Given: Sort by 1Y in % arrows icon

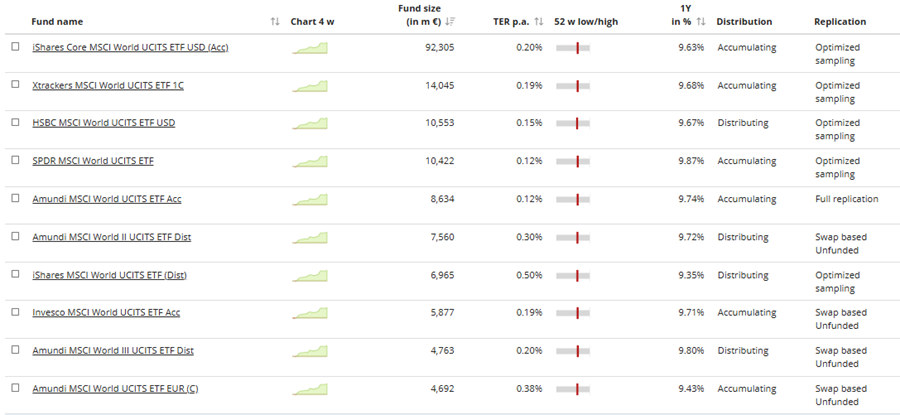Looking at the screenshot, I should (701, 22).
